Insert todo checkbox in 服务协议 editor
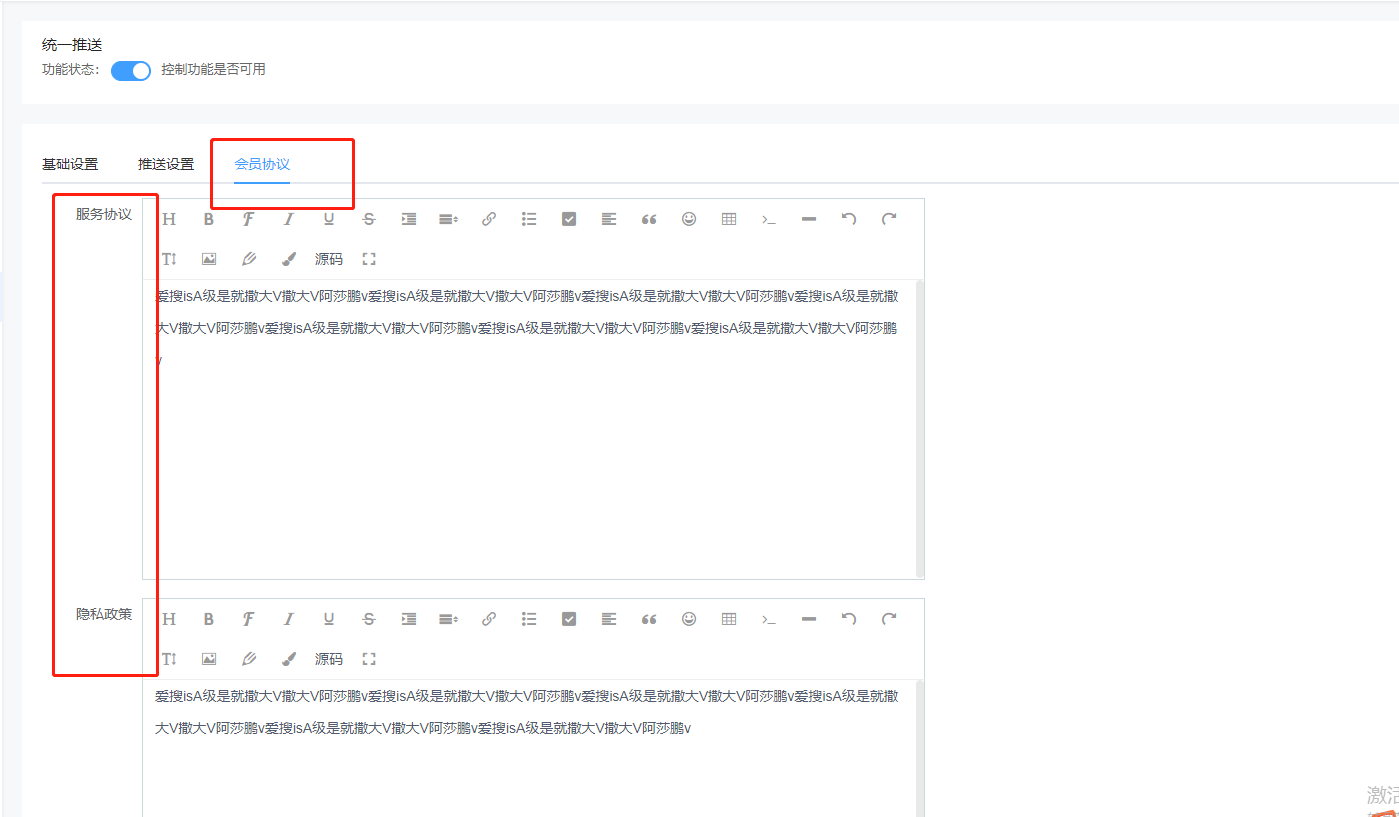 pos(569,219)
